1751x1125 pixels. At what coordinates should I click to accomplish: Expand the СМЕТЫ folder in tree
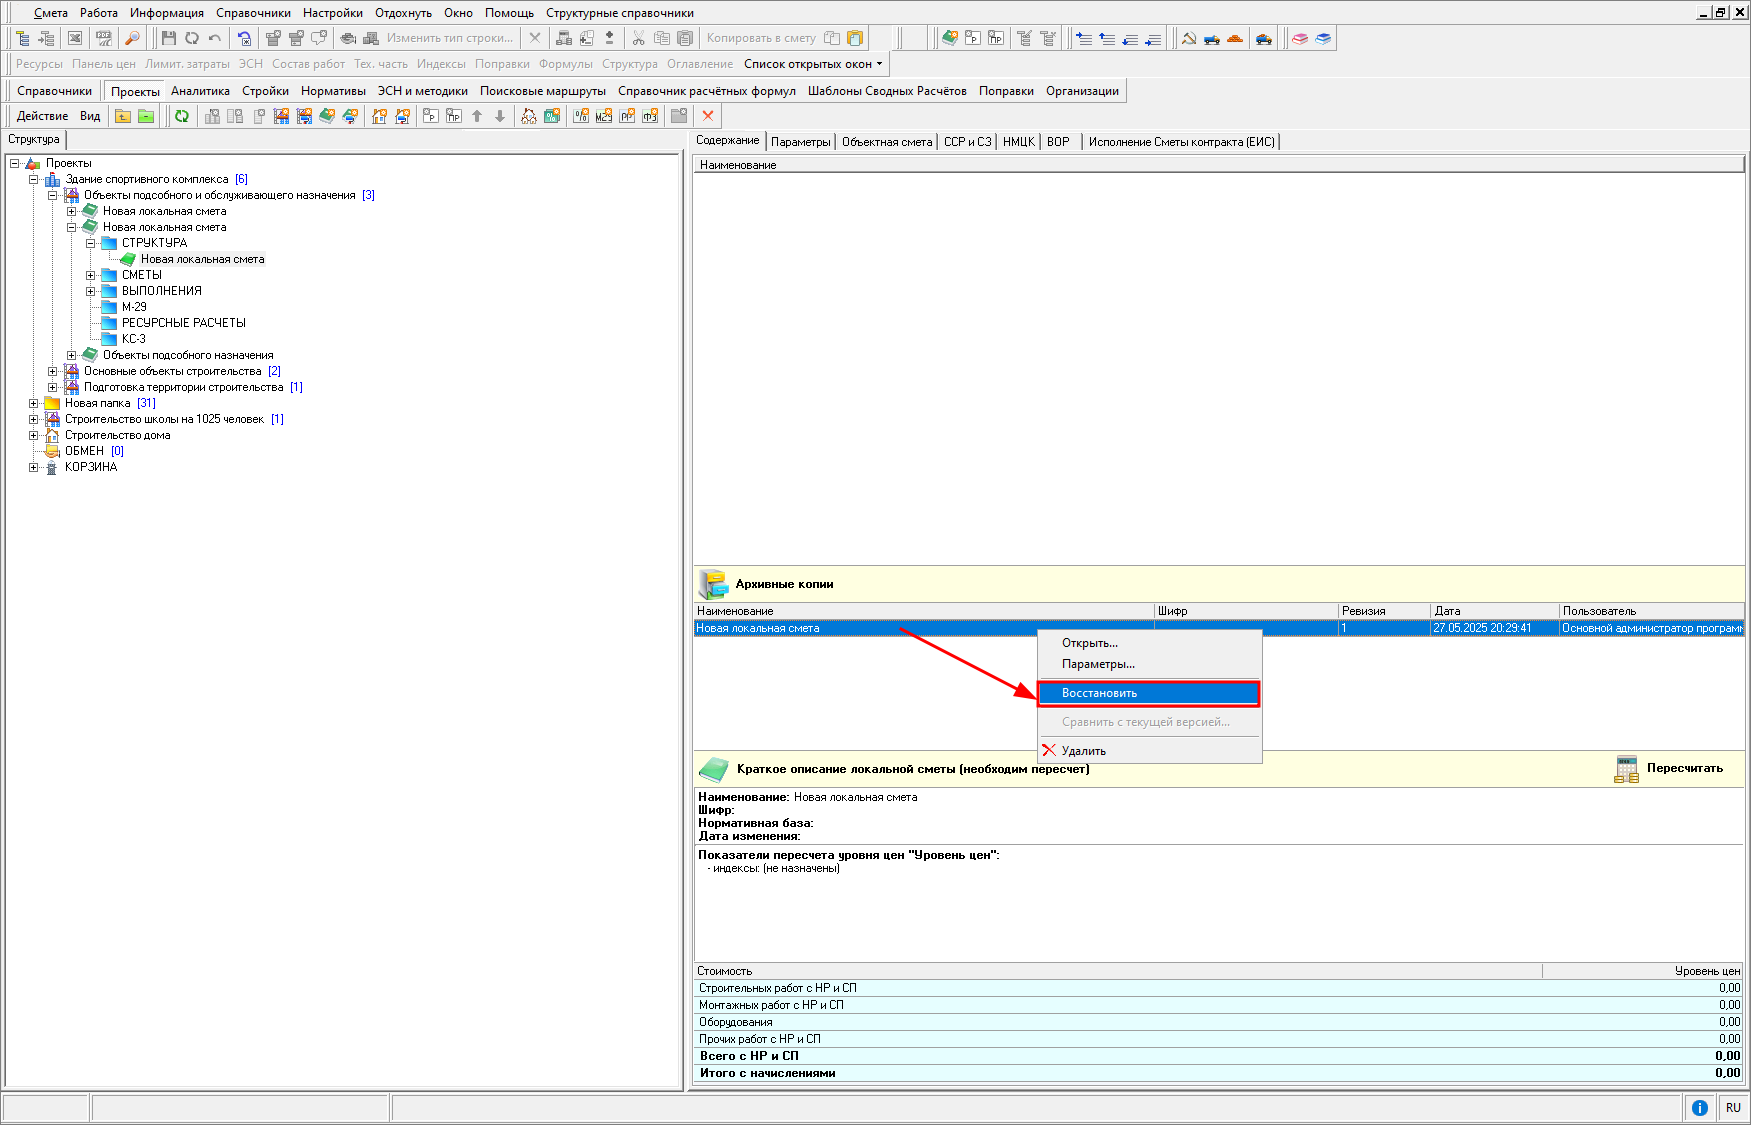(91, 275)
